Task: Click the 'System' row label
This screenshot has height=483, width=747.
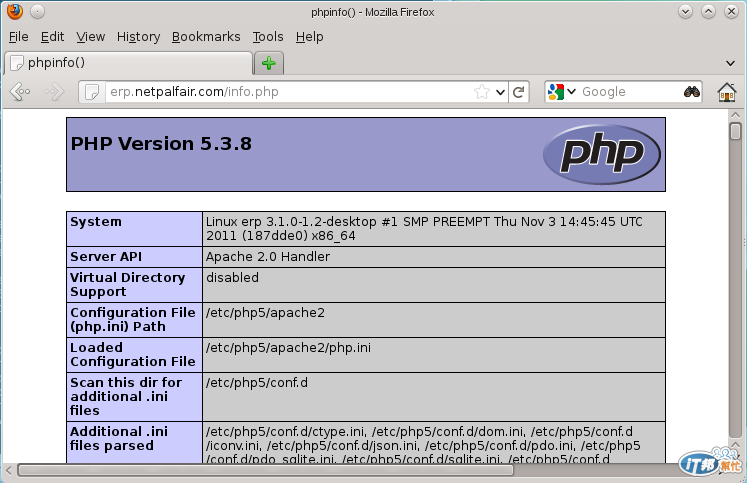Action: coord(96,222)
